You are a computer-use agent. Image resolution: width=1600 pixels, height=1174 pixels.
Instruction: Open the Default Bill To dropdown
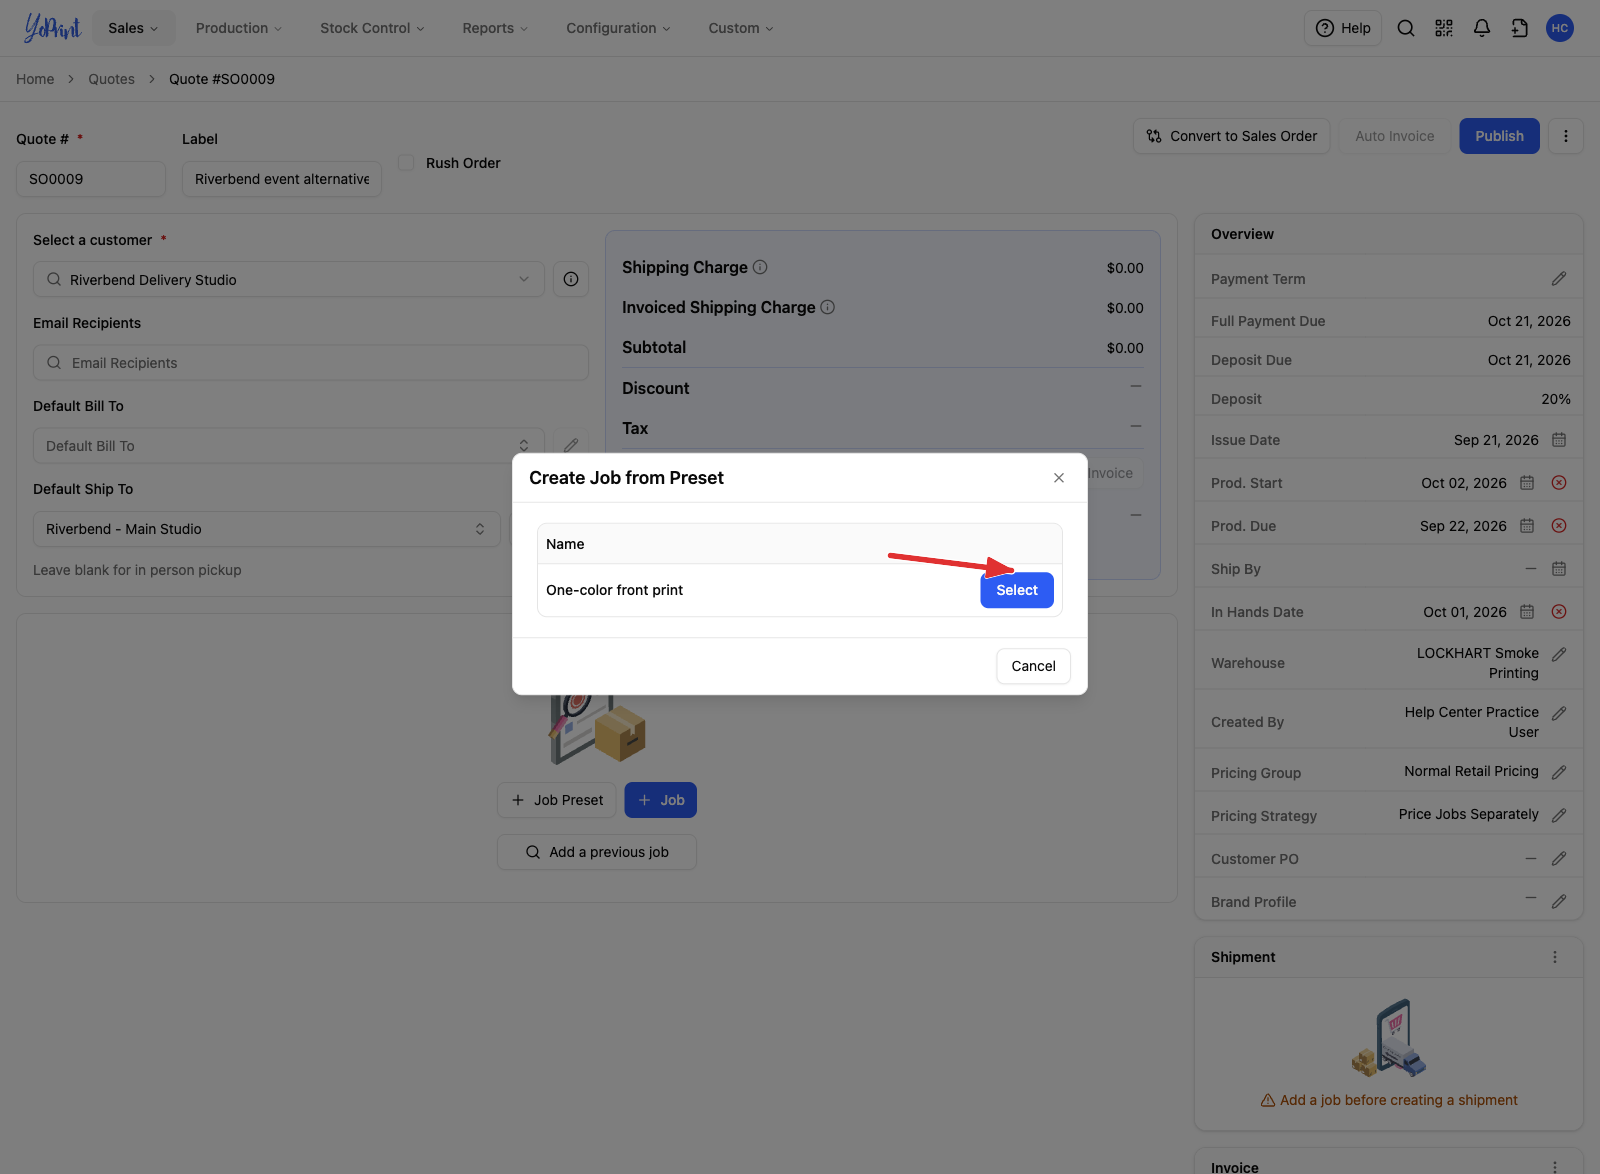tap(289, 446)
